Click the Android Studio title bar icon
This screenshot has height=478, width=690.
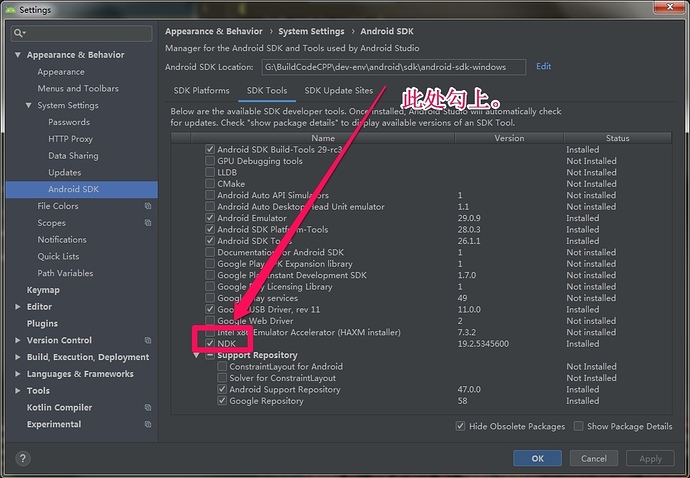(11, 9)
